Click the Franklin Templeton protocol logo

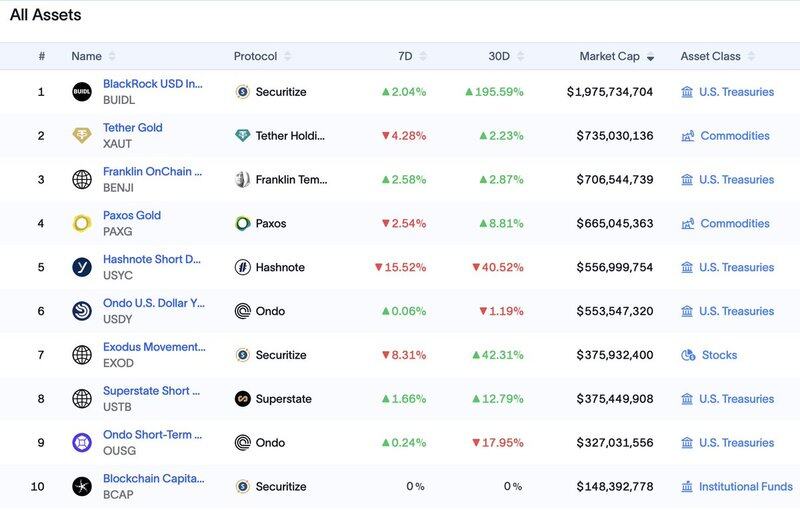pos(242,180)
